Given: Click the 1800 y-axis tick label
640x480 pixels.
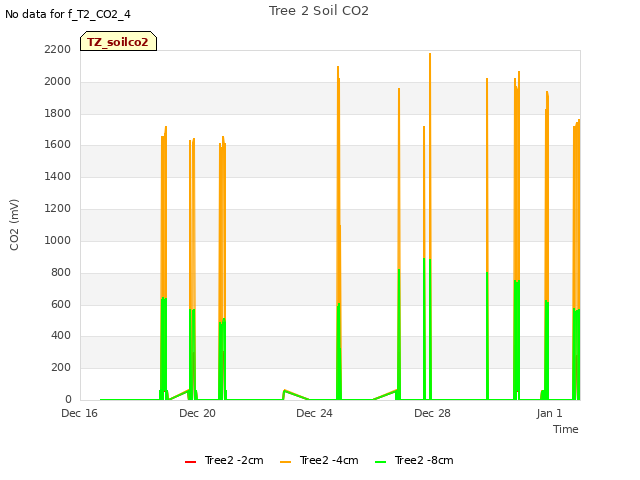Looking at the screenshot, I should [58, 113].
